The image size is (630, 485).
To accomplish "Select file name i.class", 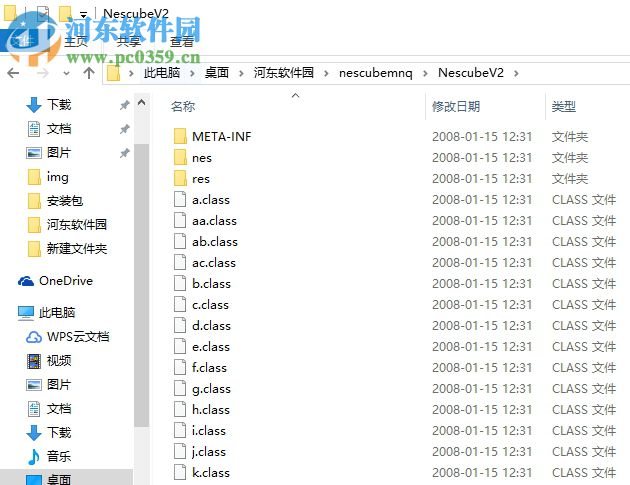I will [x=209, y=430].
